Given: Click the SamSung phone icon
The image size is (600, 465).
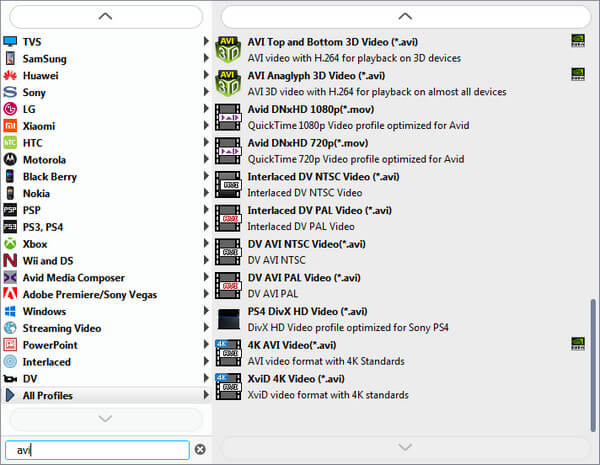Looking at the screenshot, I should click(x=10, y=59).
